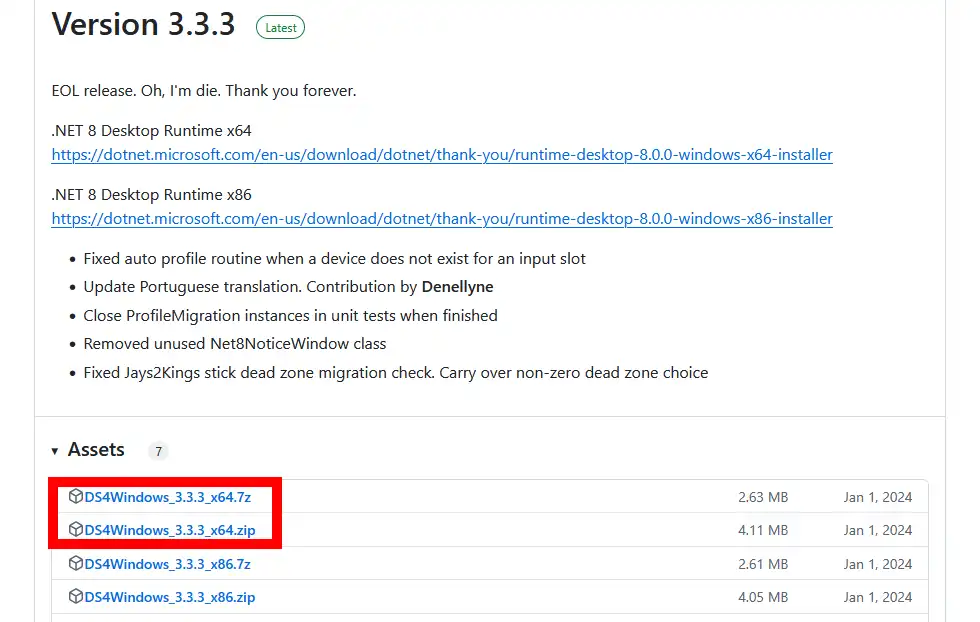980x622 pixels.
Task: Click the Assets section heading
Action: coord(96,450)
